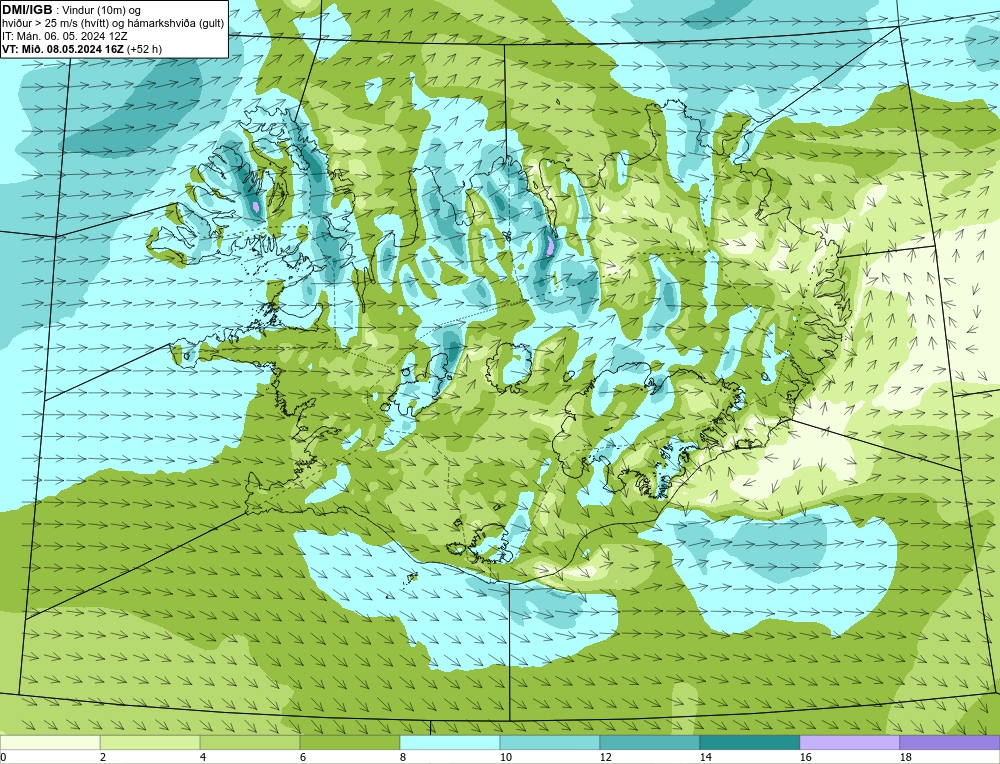Click the 14-16 m/s dark teal swatch
Screen dimensions: 1000x764
tap(750, 742)
